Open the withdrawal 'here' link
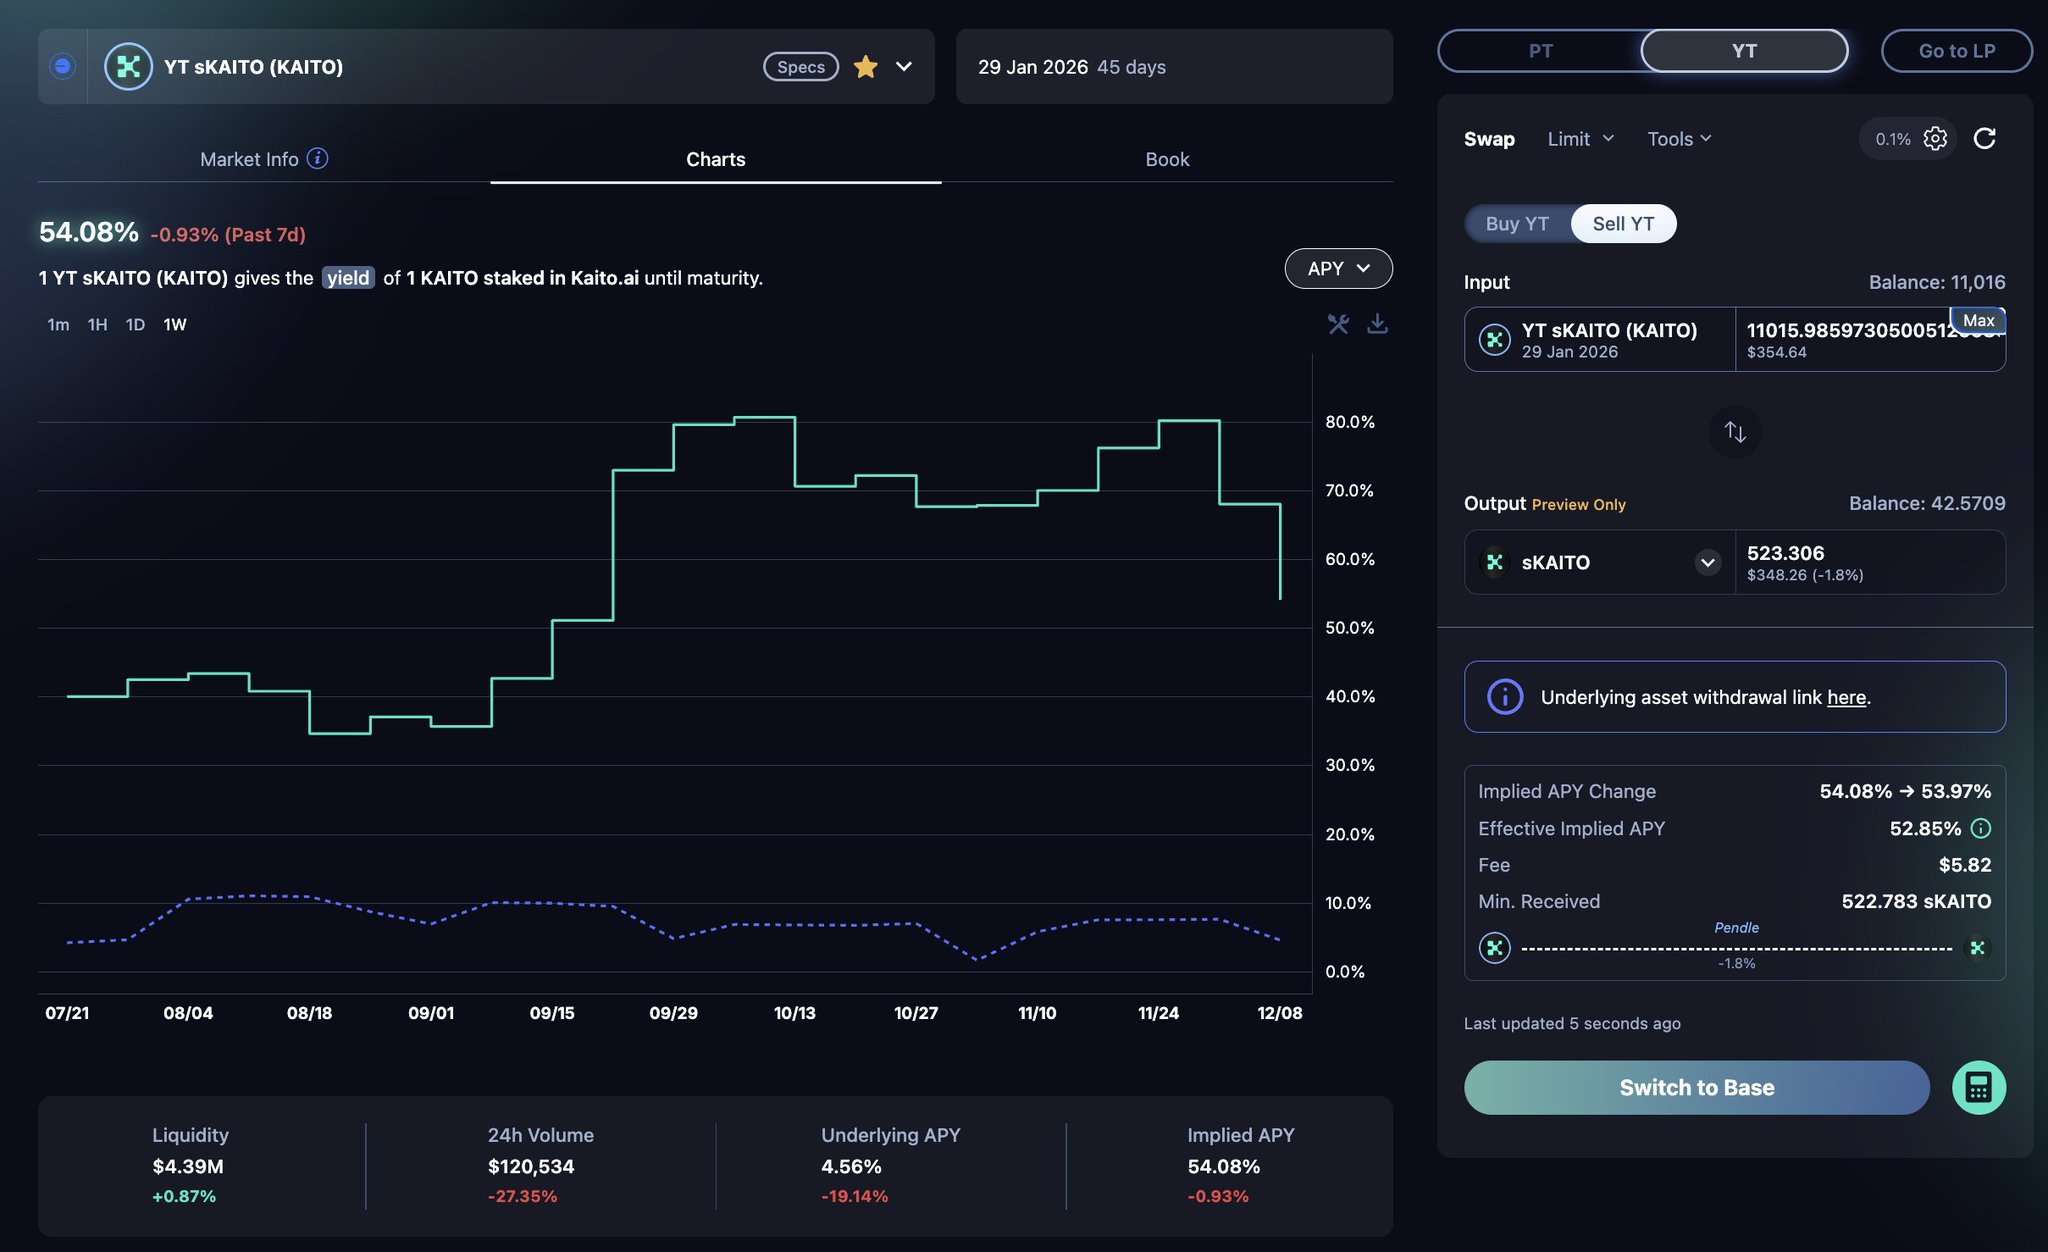 coord(1846,698)
